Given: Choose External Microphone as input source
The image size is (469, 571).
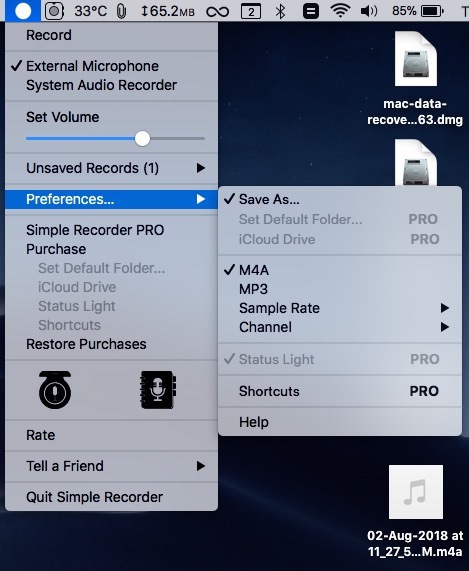Looking at the screenshot, I should (111, 66).
